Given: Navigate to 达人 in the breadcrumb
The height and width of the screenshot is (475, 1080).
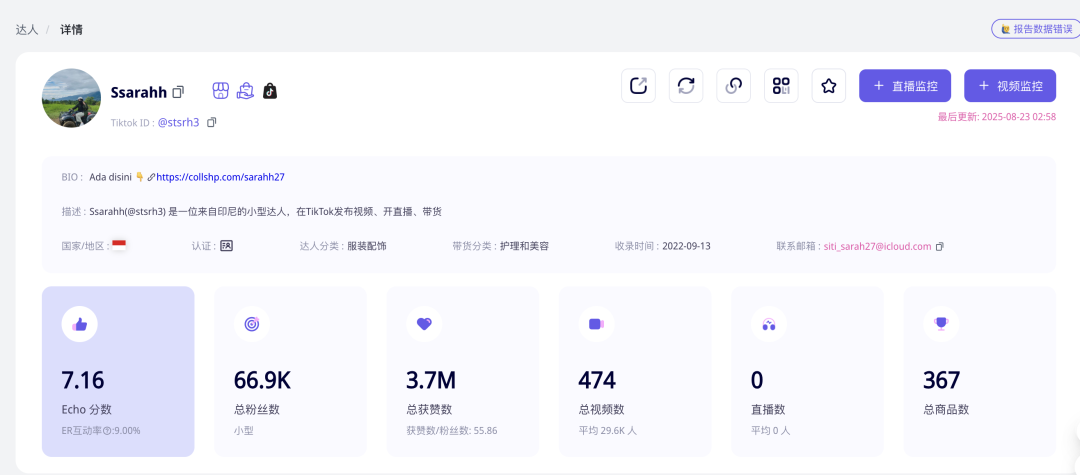Looking at the screenshot, I should pos(27,29).
